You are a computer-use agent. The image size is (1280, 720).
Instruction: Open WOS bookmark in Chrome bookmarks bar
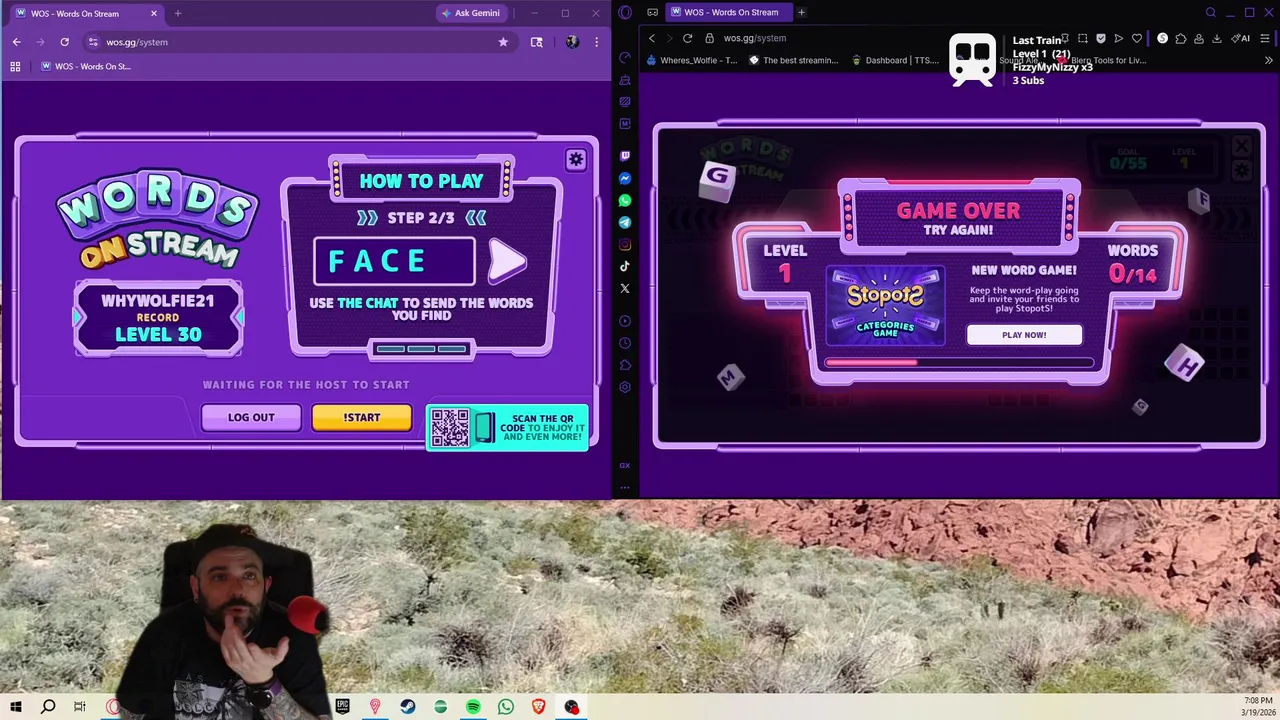click(x=86, y=66)
